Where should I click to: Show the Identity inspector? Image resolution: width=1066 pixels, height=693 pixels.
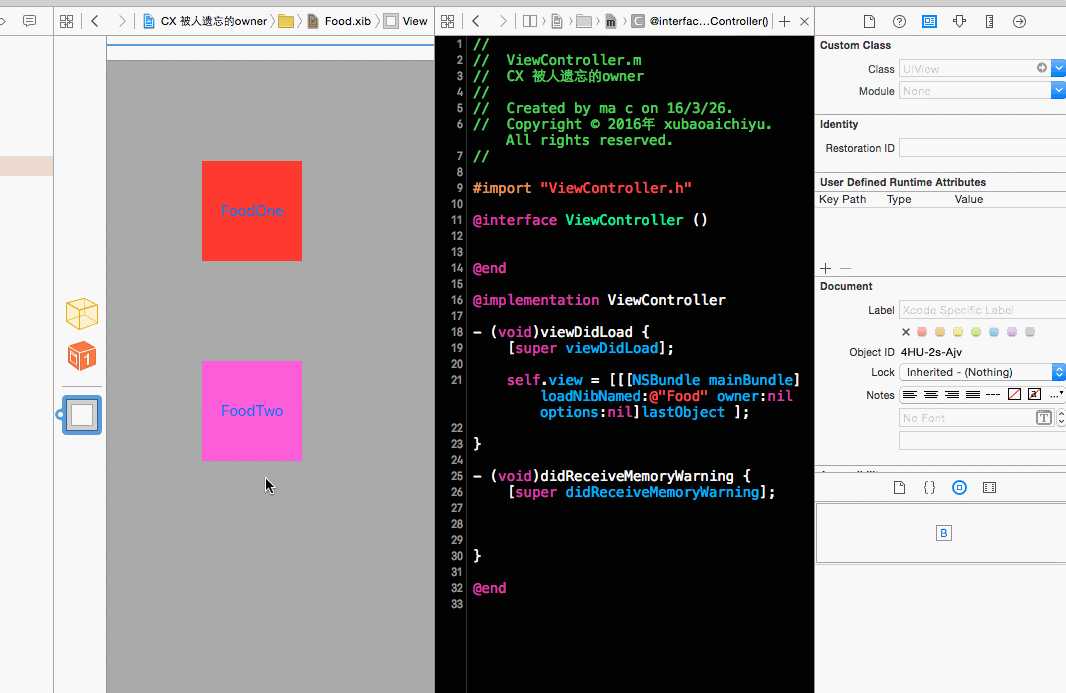click(929, 22)
